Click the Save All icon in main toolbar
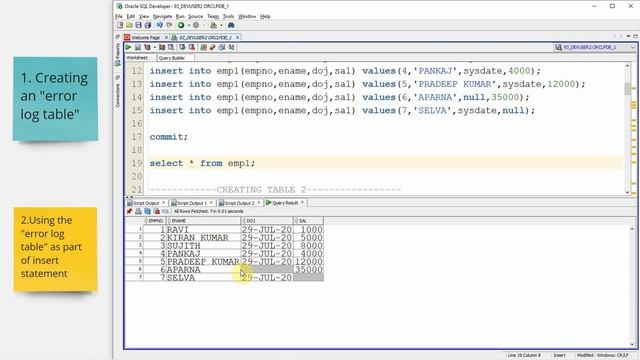The width and height of the screenshot is (640, 360). [147, 25]
